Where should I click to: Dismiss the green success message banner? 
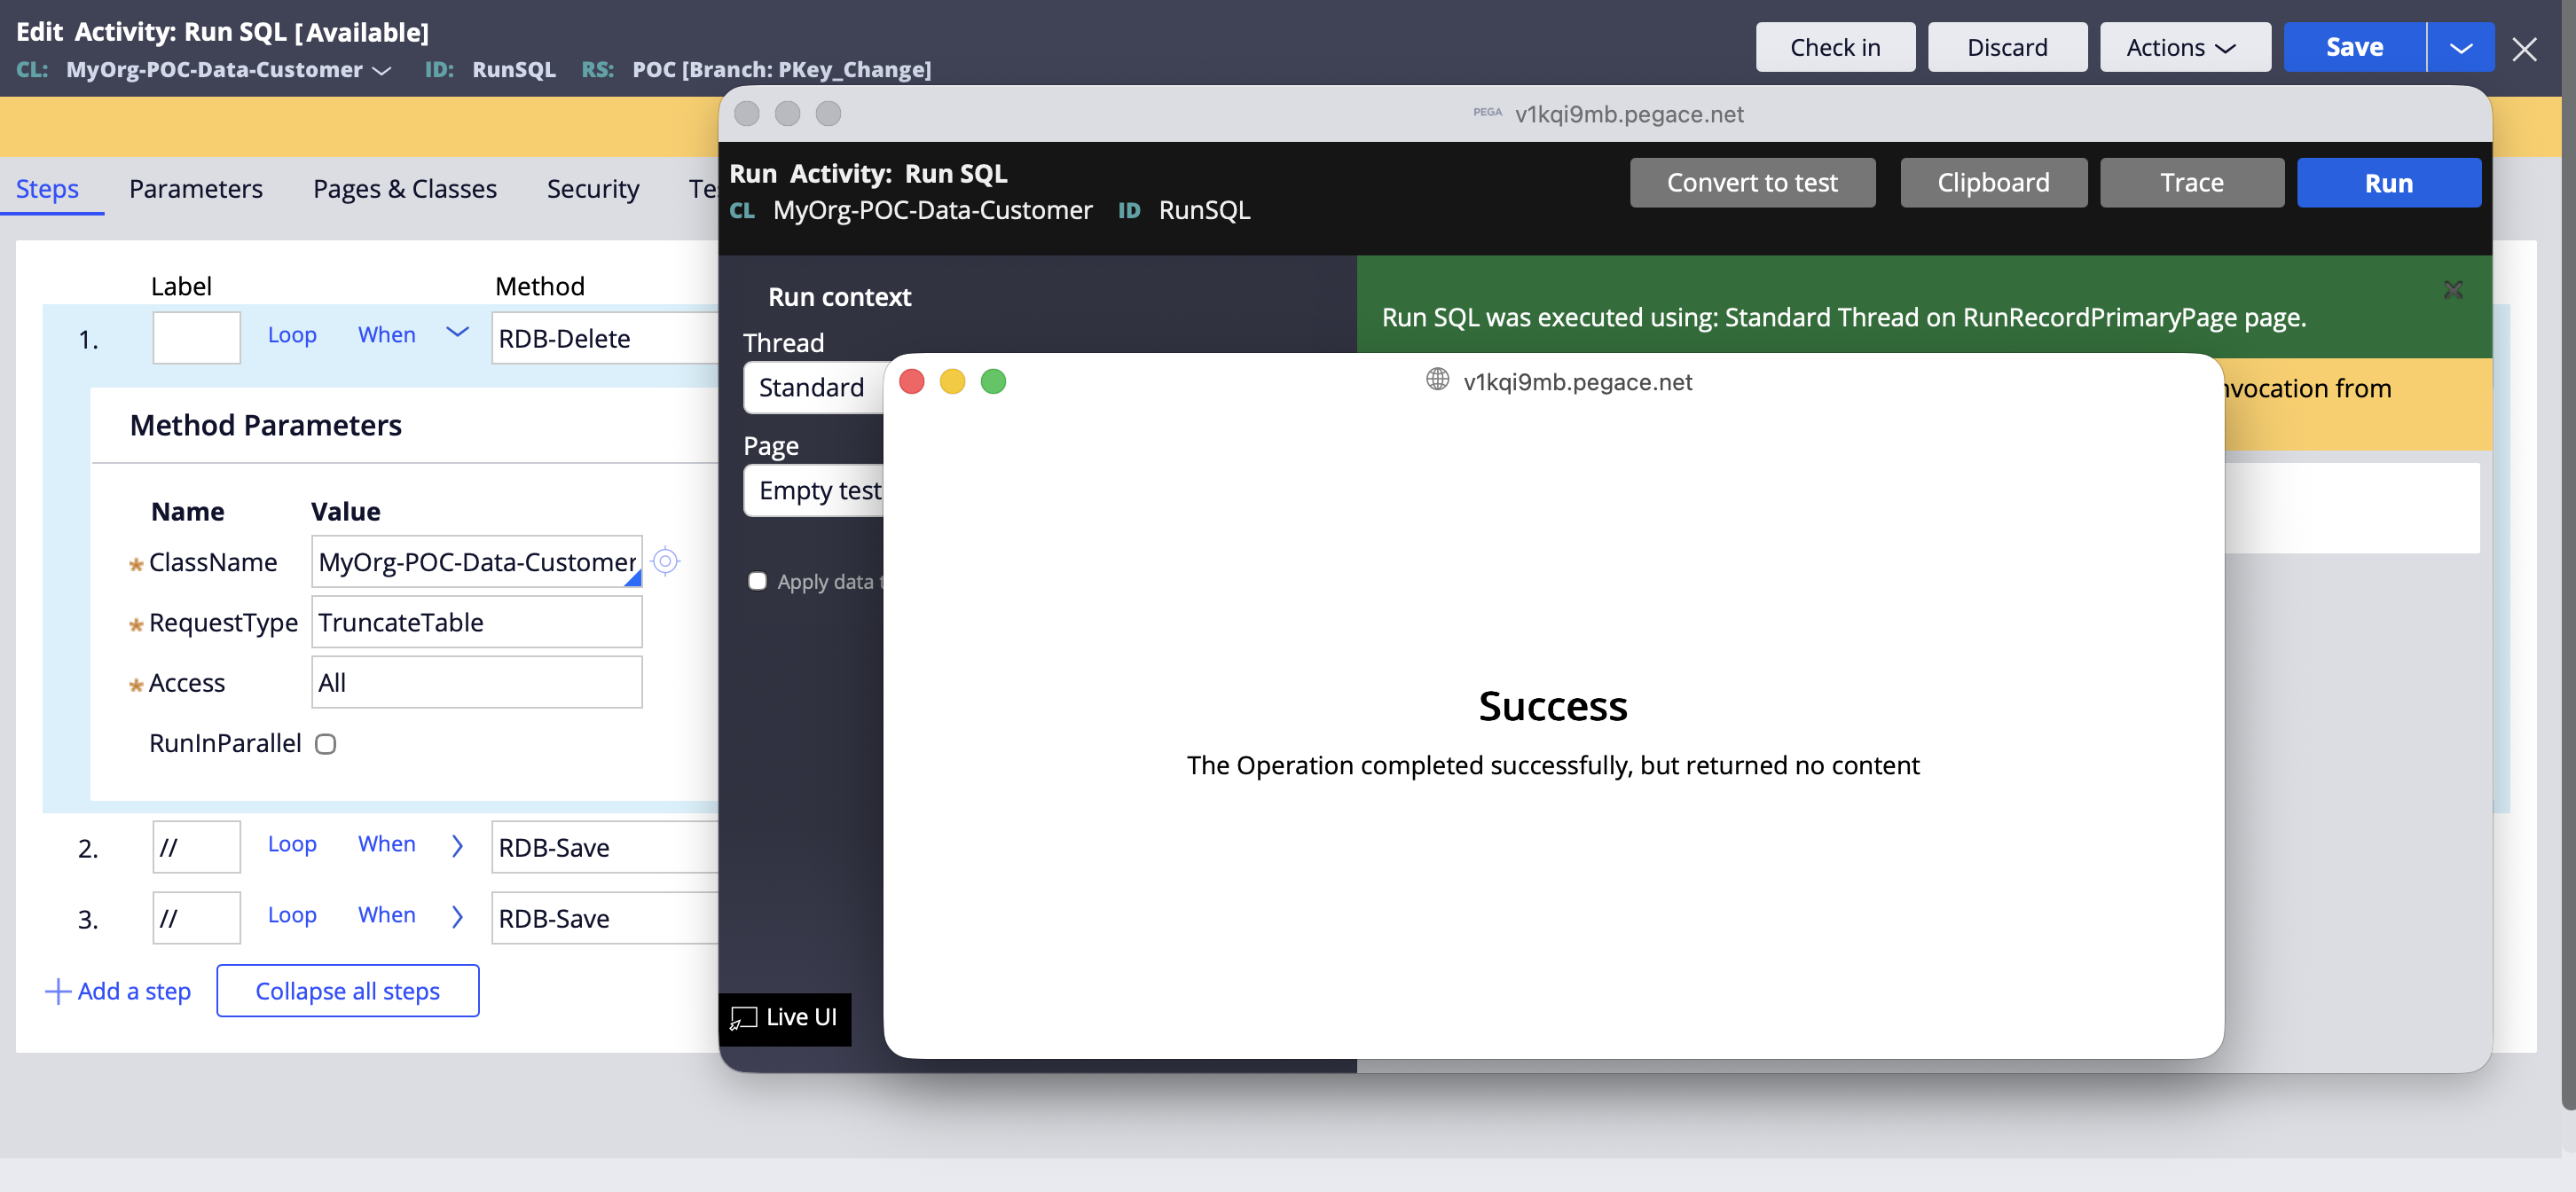point(2452,290)
